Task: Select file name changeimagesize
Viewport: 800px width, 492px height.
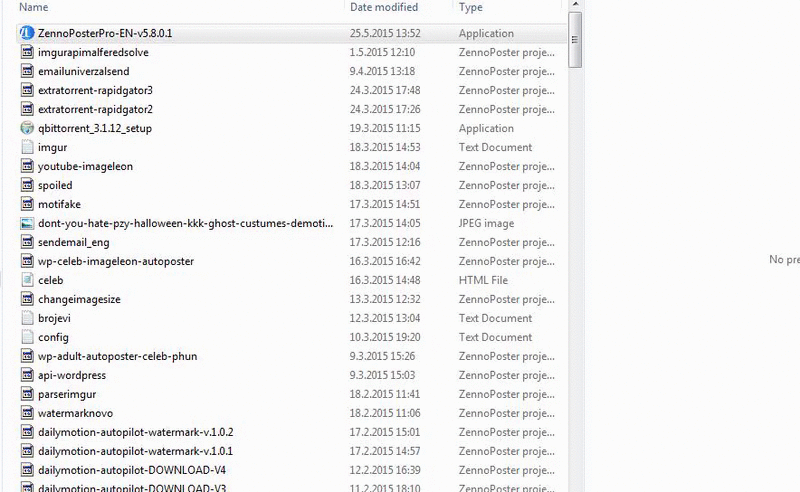Action: click(79, 299)
